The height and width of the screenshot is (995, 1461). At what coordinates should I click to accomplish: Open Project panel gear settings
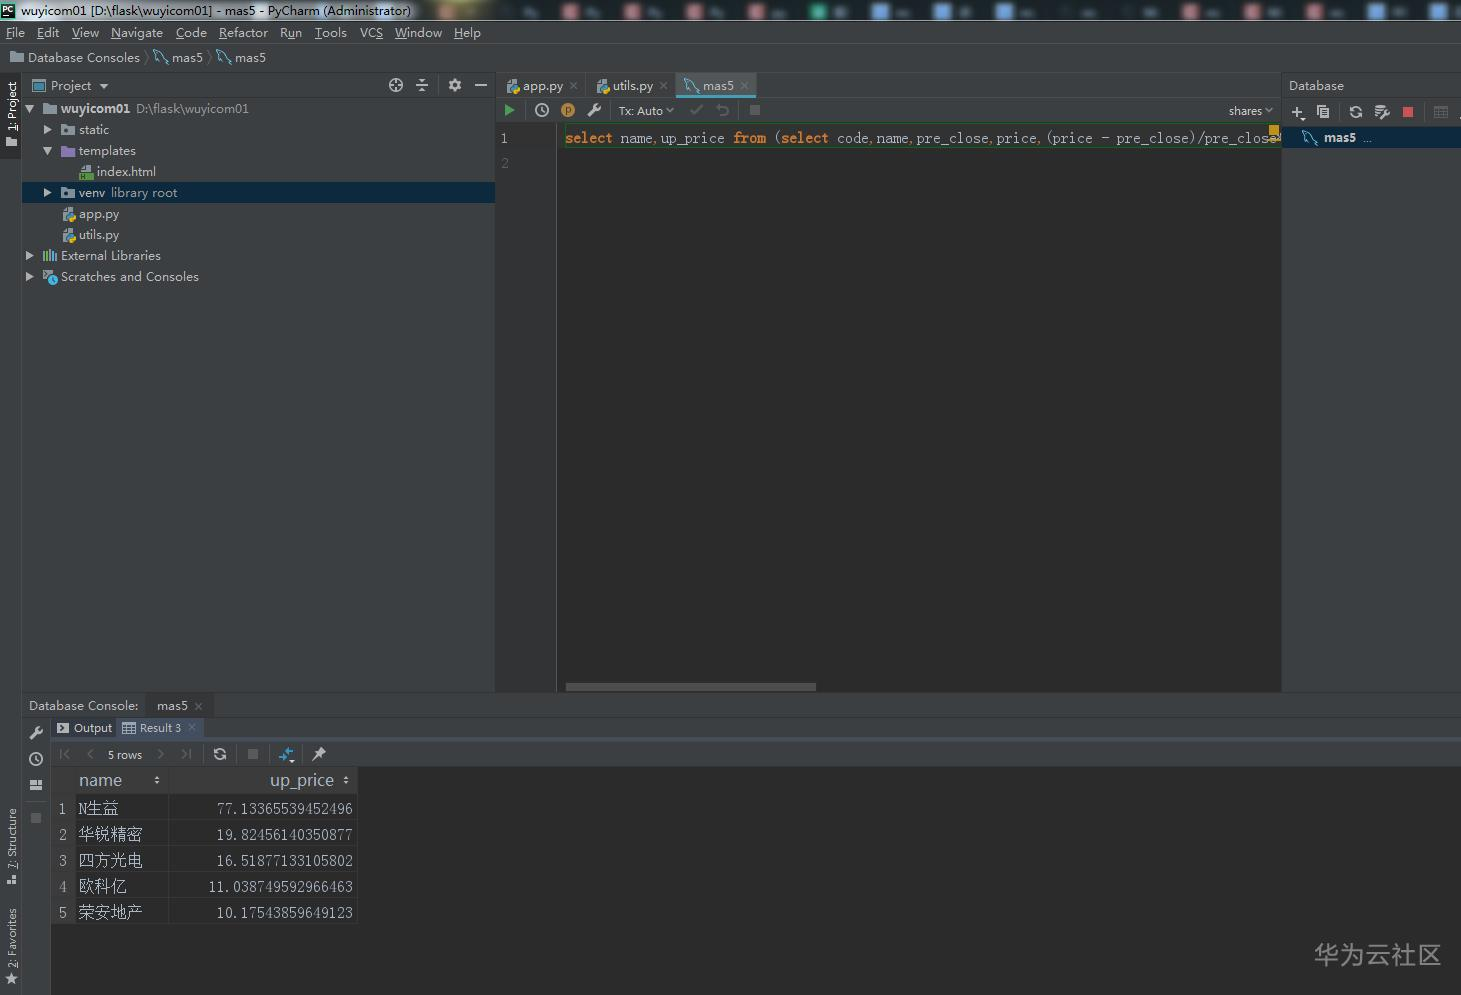pyautogui.click(x=455, y=86)
